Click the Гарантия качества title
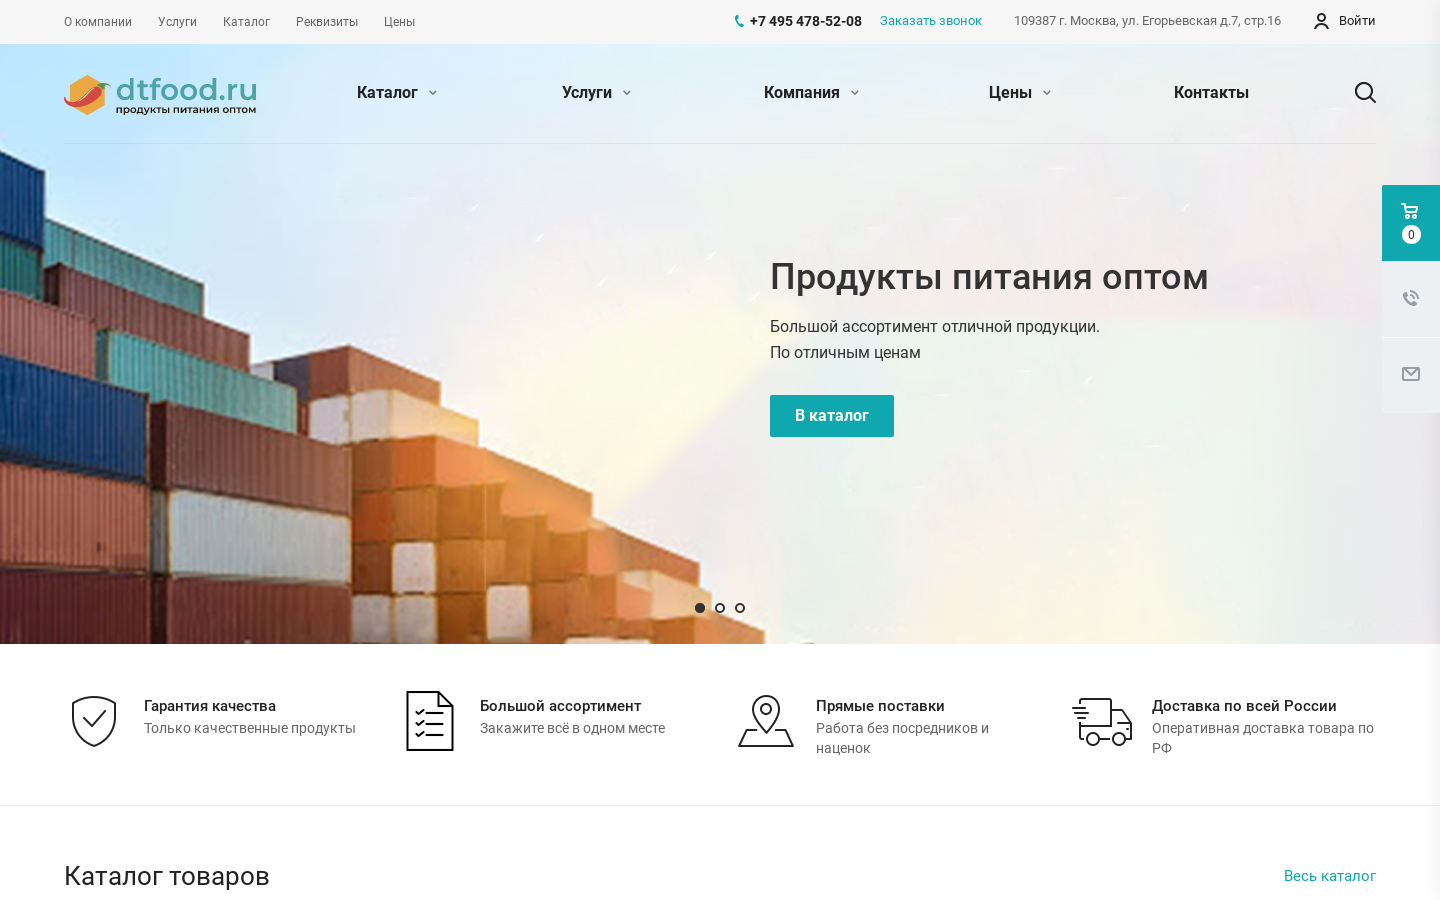The image size is (1440, 900). click(x=210, y=706)
